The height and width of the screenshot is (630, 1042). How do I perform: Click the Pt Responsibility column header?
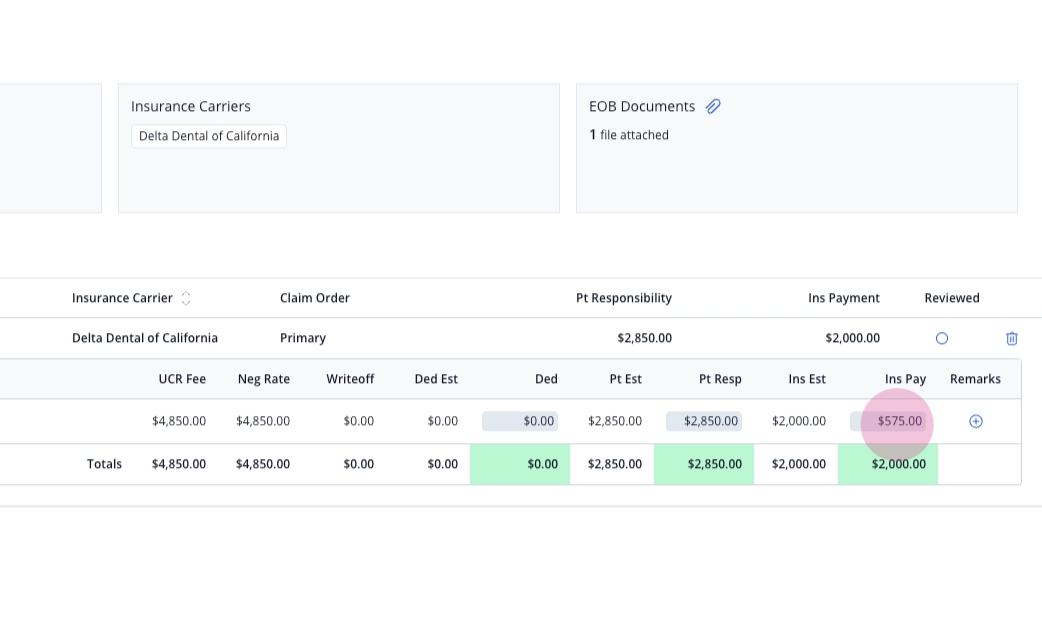click(623, 298)
